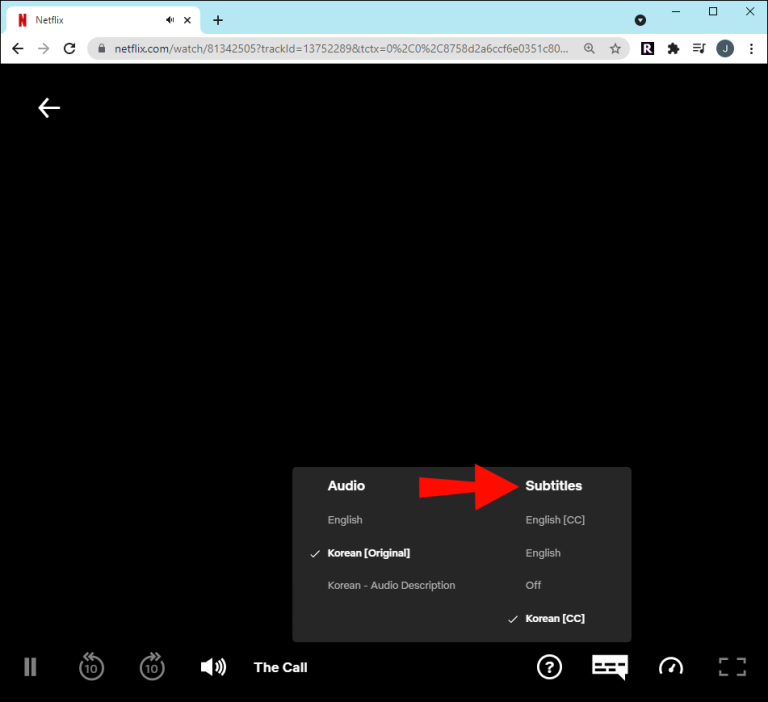The image size is (768, 702).
Task: Mute the player volume
Action: tap(213, 667)
